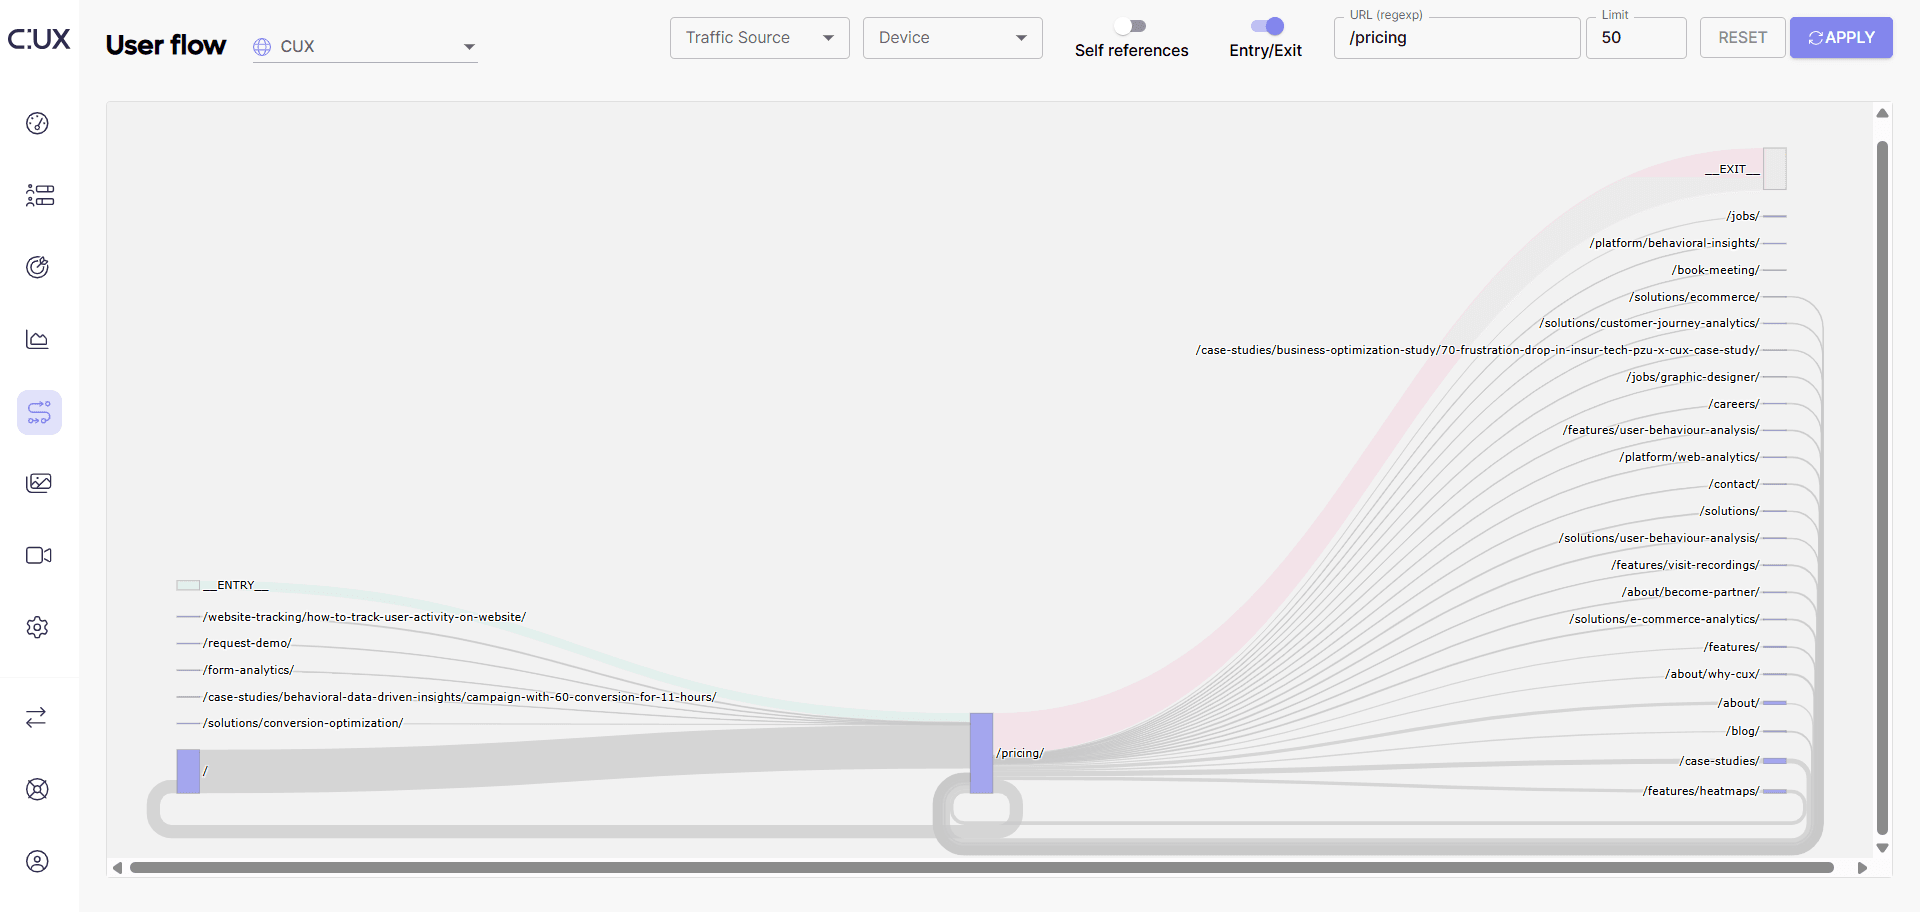Click the CUX logo
Image resolution: width=1920 pixels, height=912 pixels.
click(39, 39)
